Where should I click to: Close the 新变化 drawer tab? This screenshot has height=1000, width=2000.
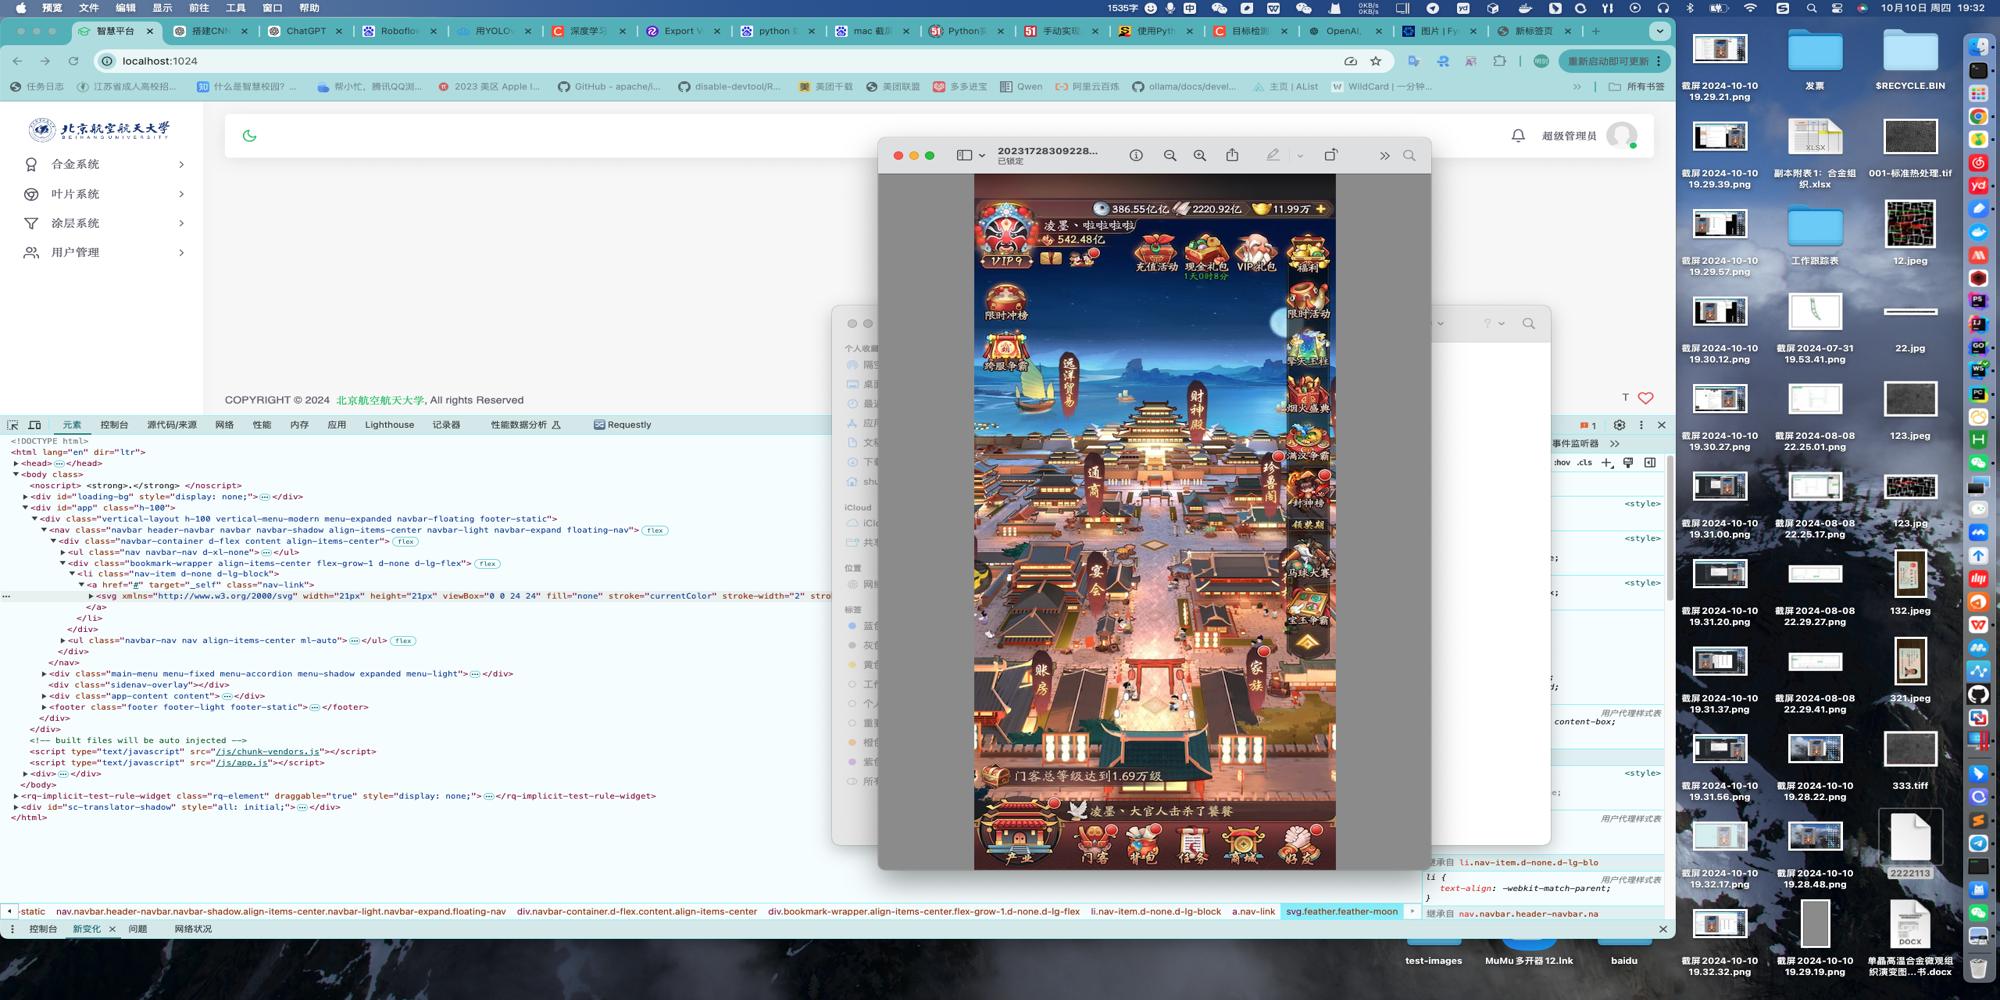coord(112,929)
